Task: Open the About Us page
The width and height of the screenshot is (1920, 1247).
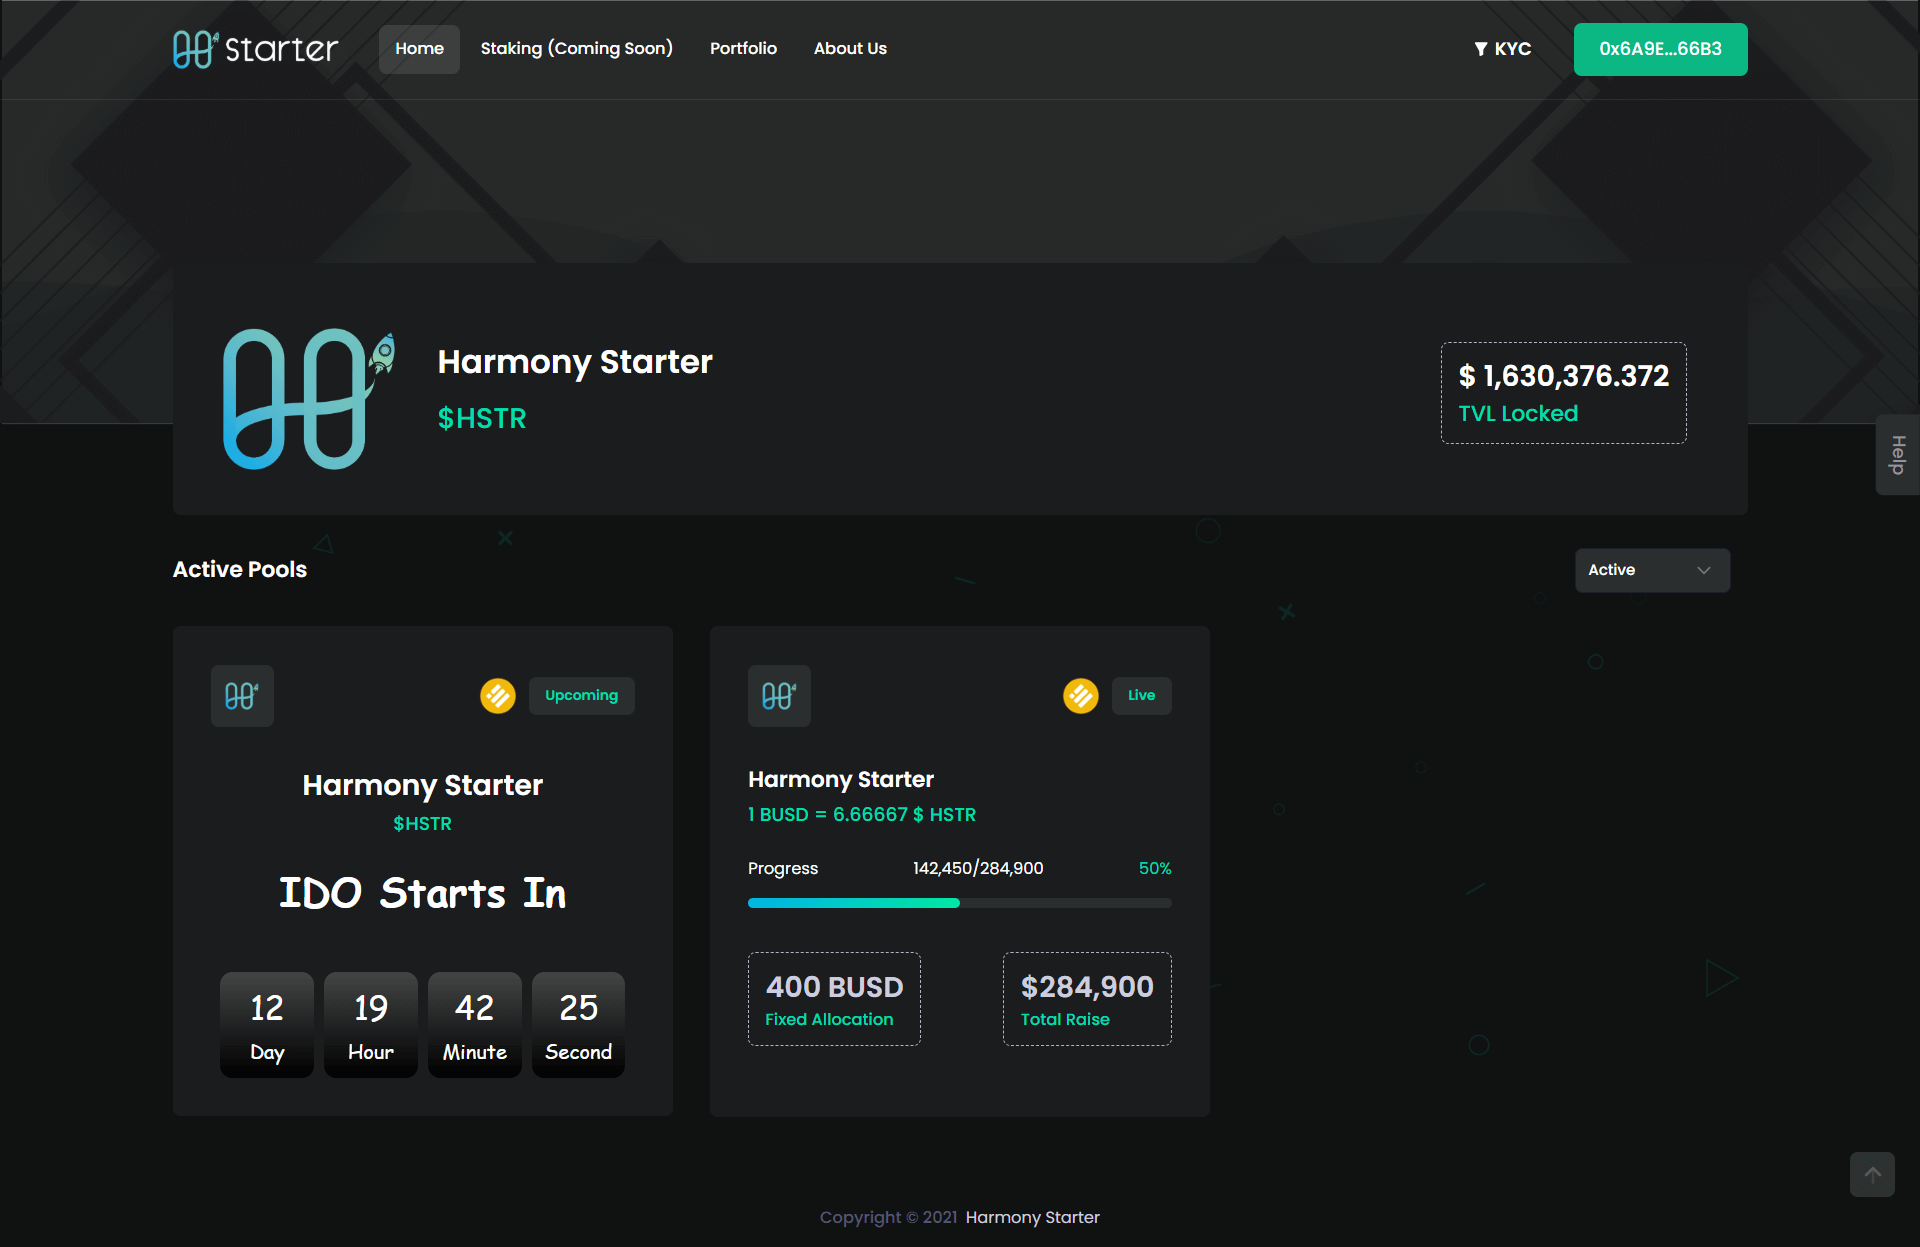Action: click(850, 49)
